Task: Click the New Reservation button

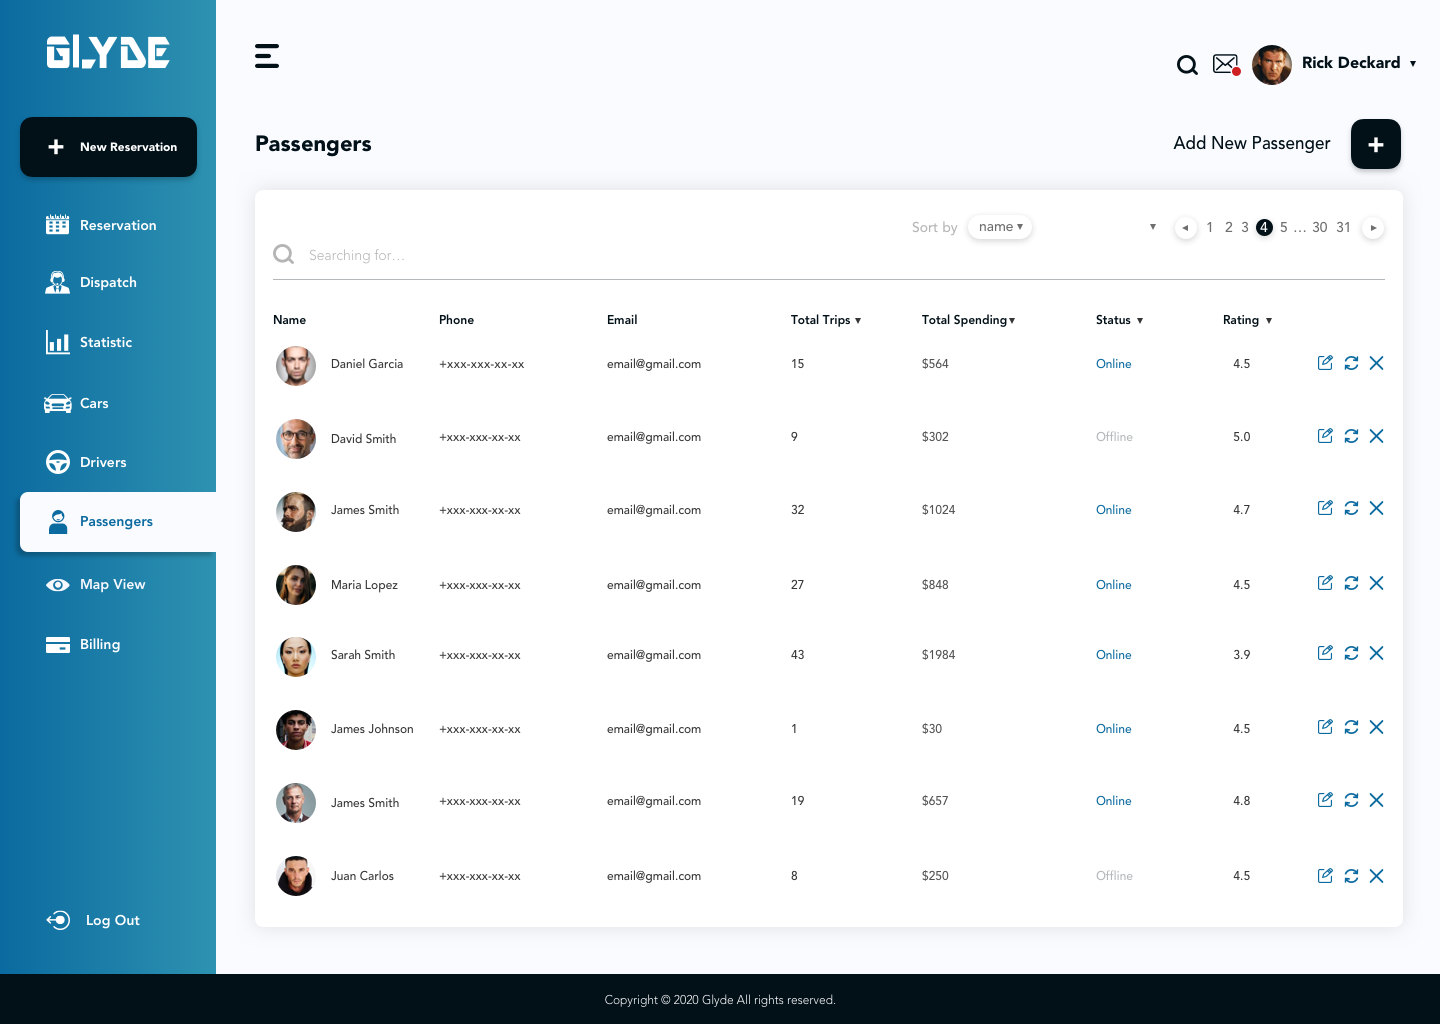Action: pyautogui.click(x=108, y=147)
